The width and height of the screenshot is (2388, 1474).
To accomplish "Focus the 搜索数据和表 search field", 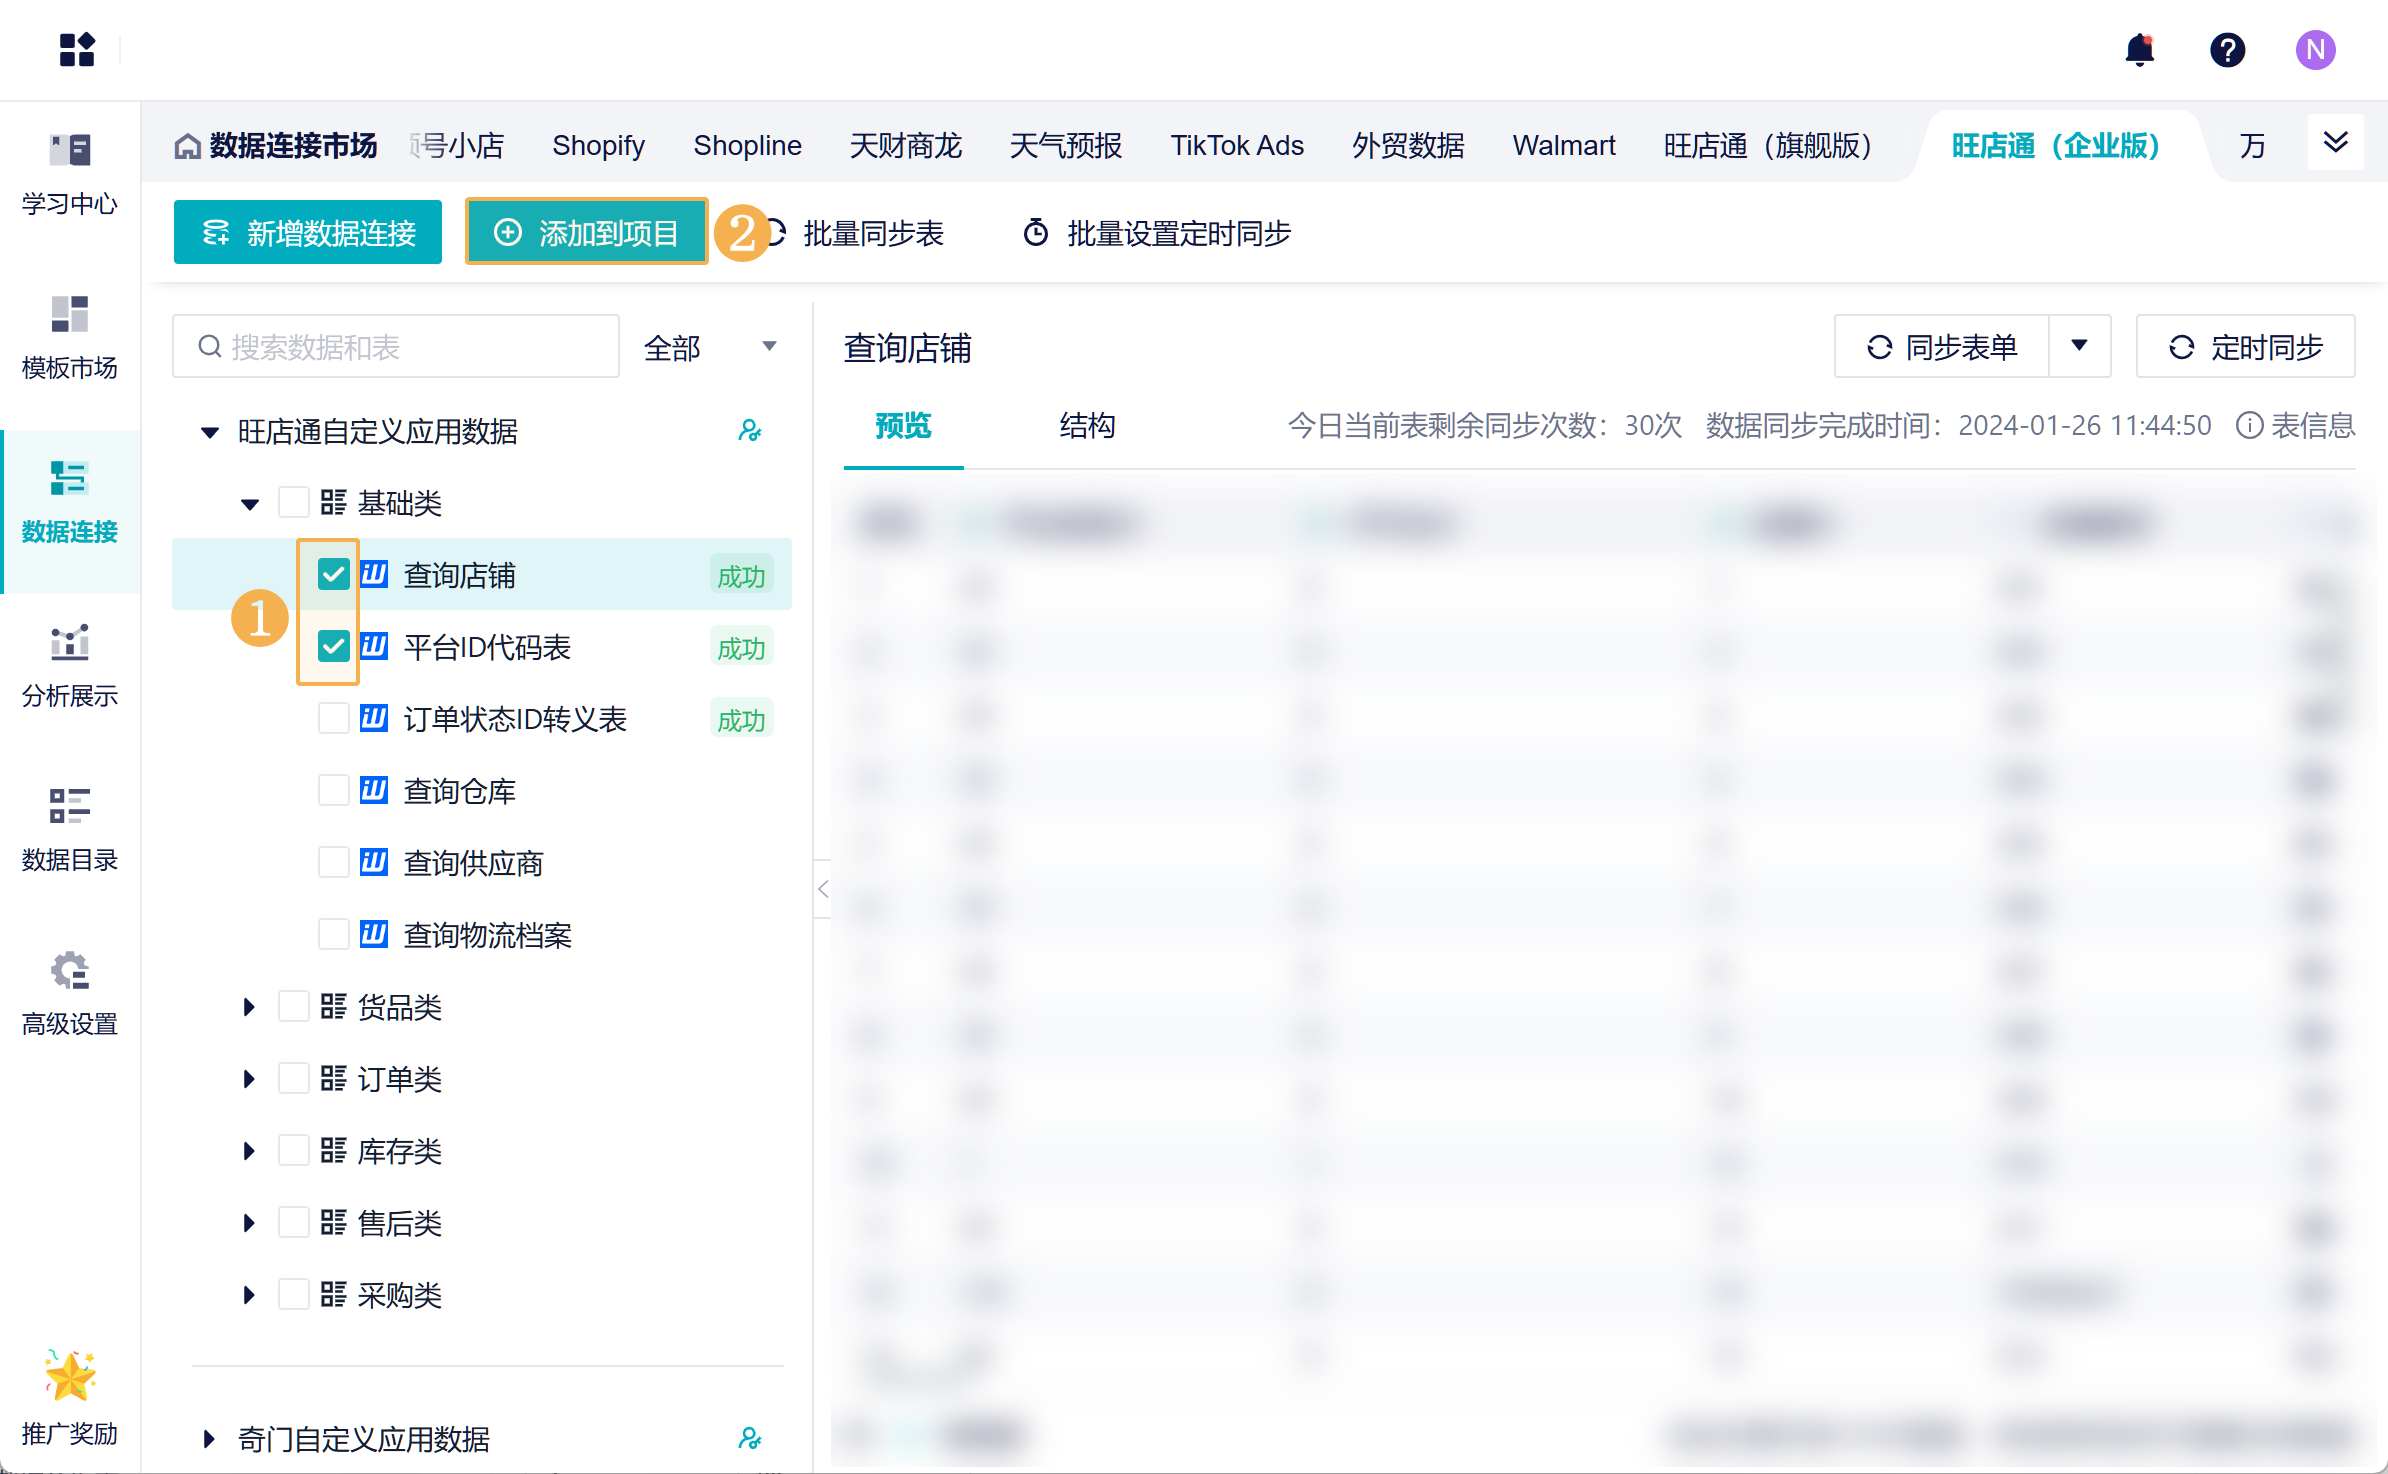I will click(396, 347).
